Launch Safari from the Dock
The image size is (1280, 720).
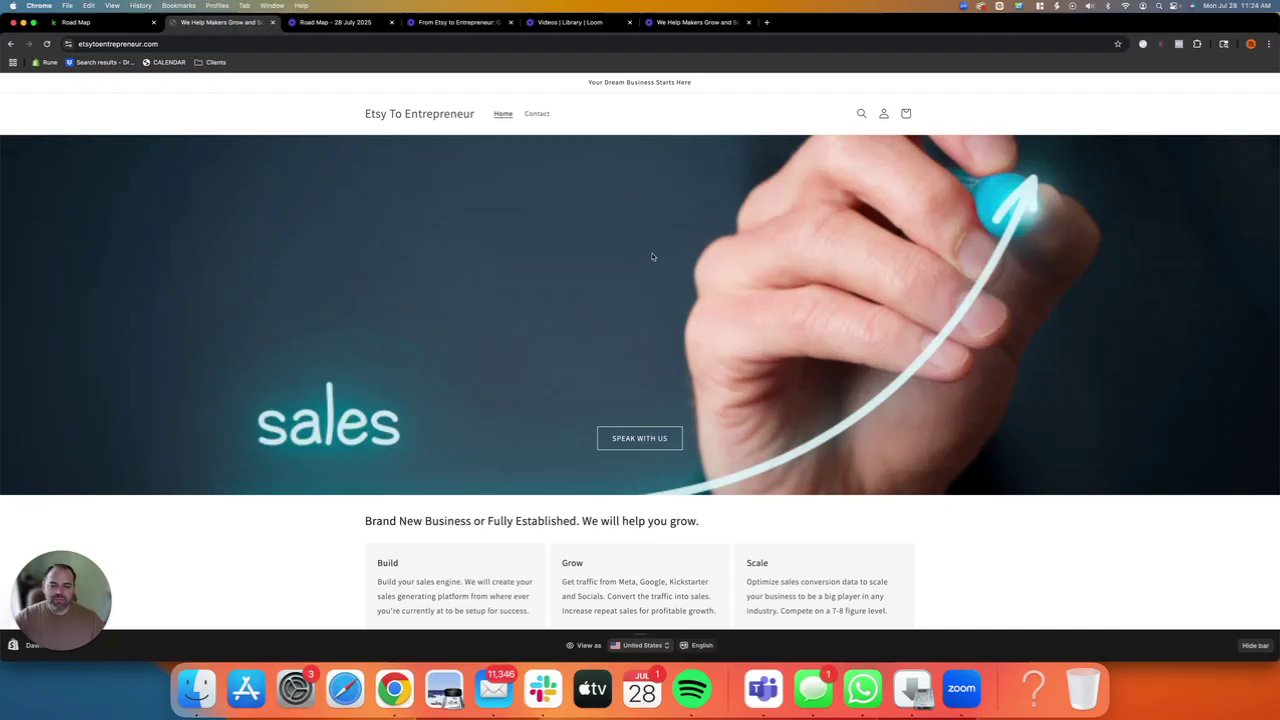[x=345, y=688]
